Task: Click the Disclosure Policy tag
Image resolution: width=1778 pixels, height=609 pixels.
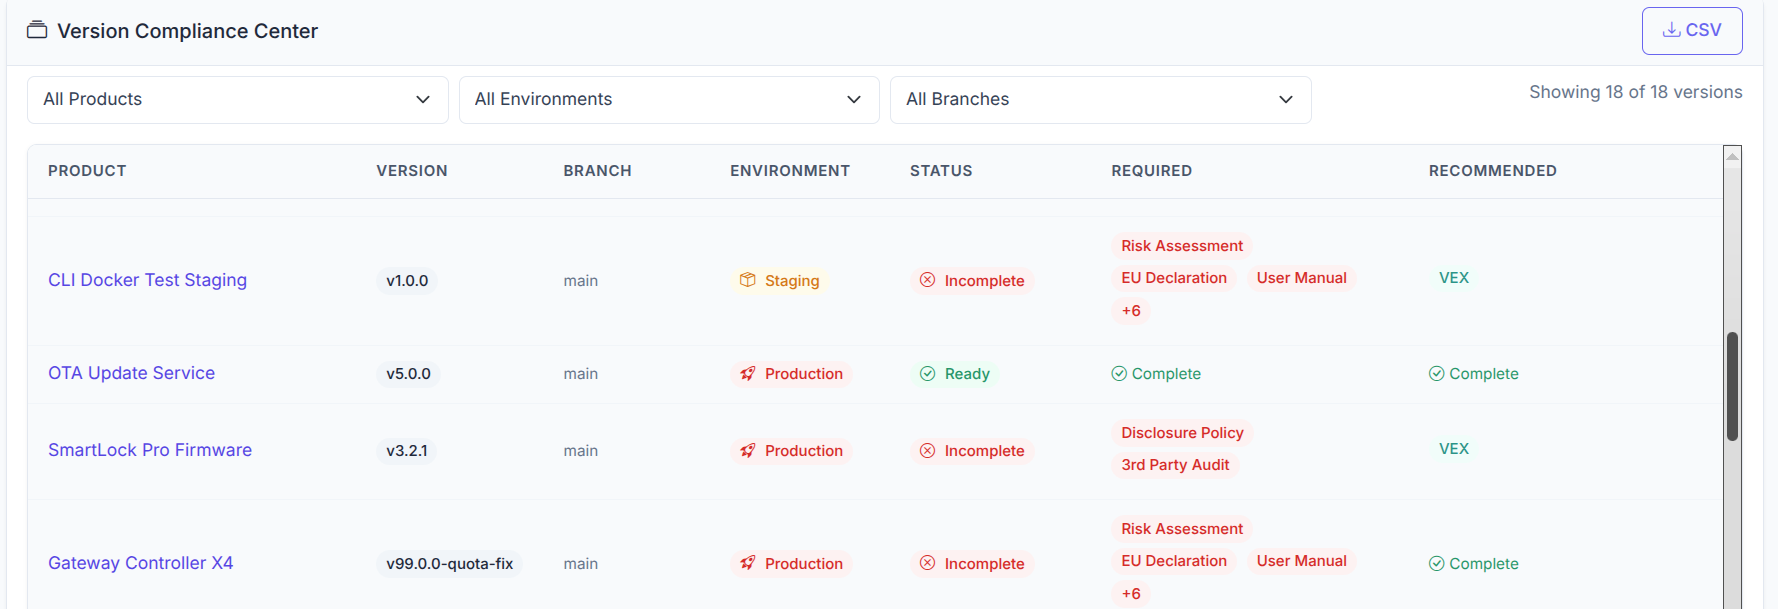Action: tap(1182, 432)
